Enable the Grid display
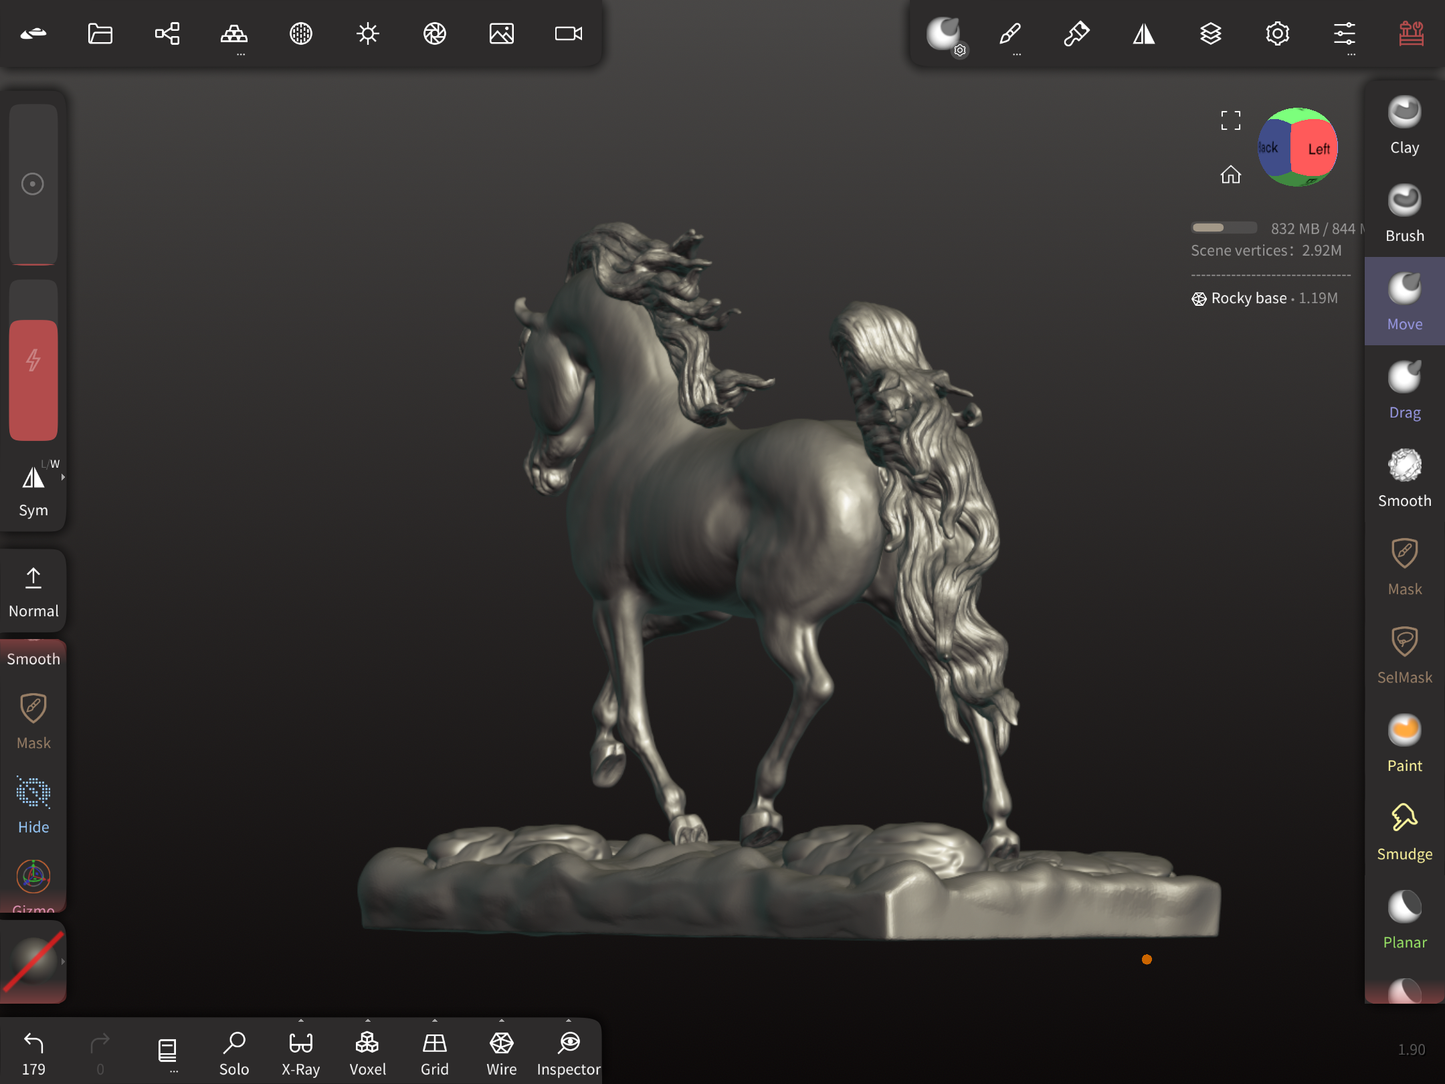The width and height of the screenshot is (1445, 1084). [x=434, y=1053]
